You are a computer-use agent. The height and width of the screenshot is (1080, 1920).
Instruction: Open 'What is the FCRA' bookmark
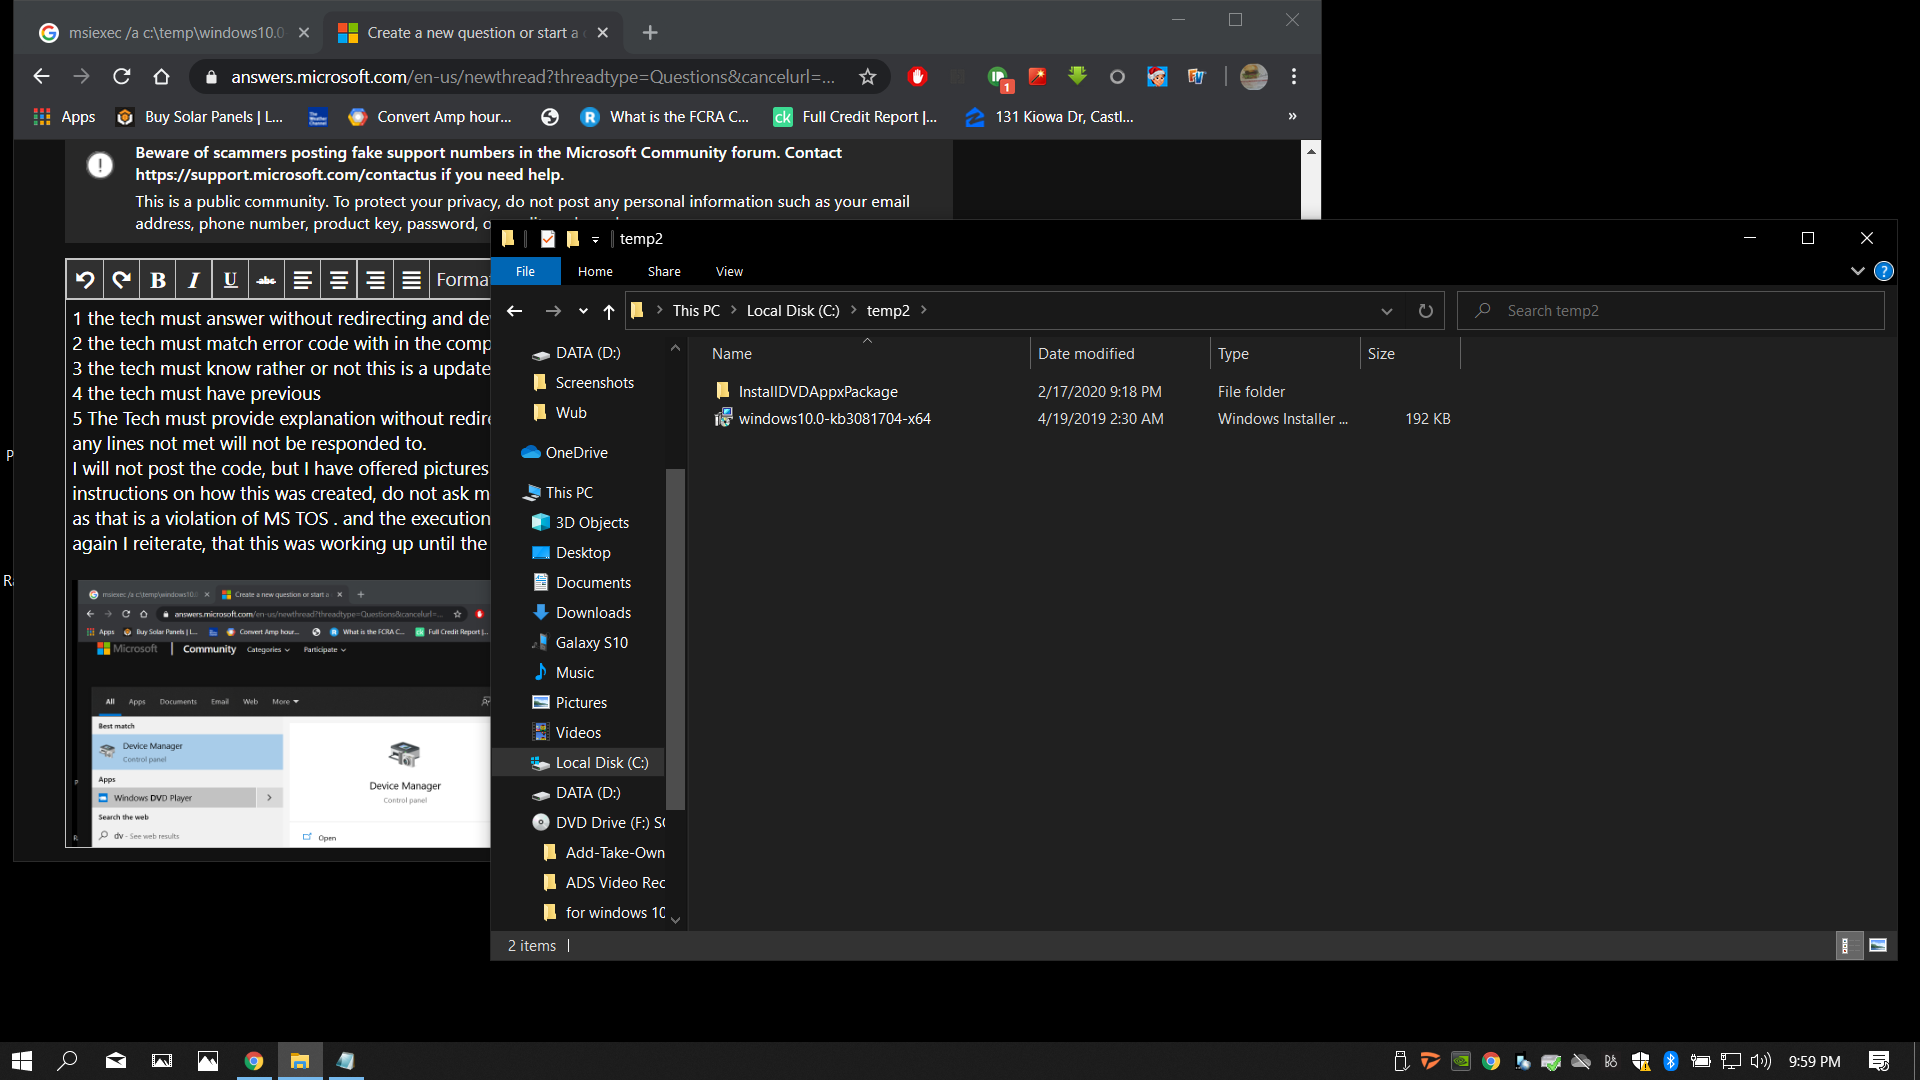click(665, 117)
